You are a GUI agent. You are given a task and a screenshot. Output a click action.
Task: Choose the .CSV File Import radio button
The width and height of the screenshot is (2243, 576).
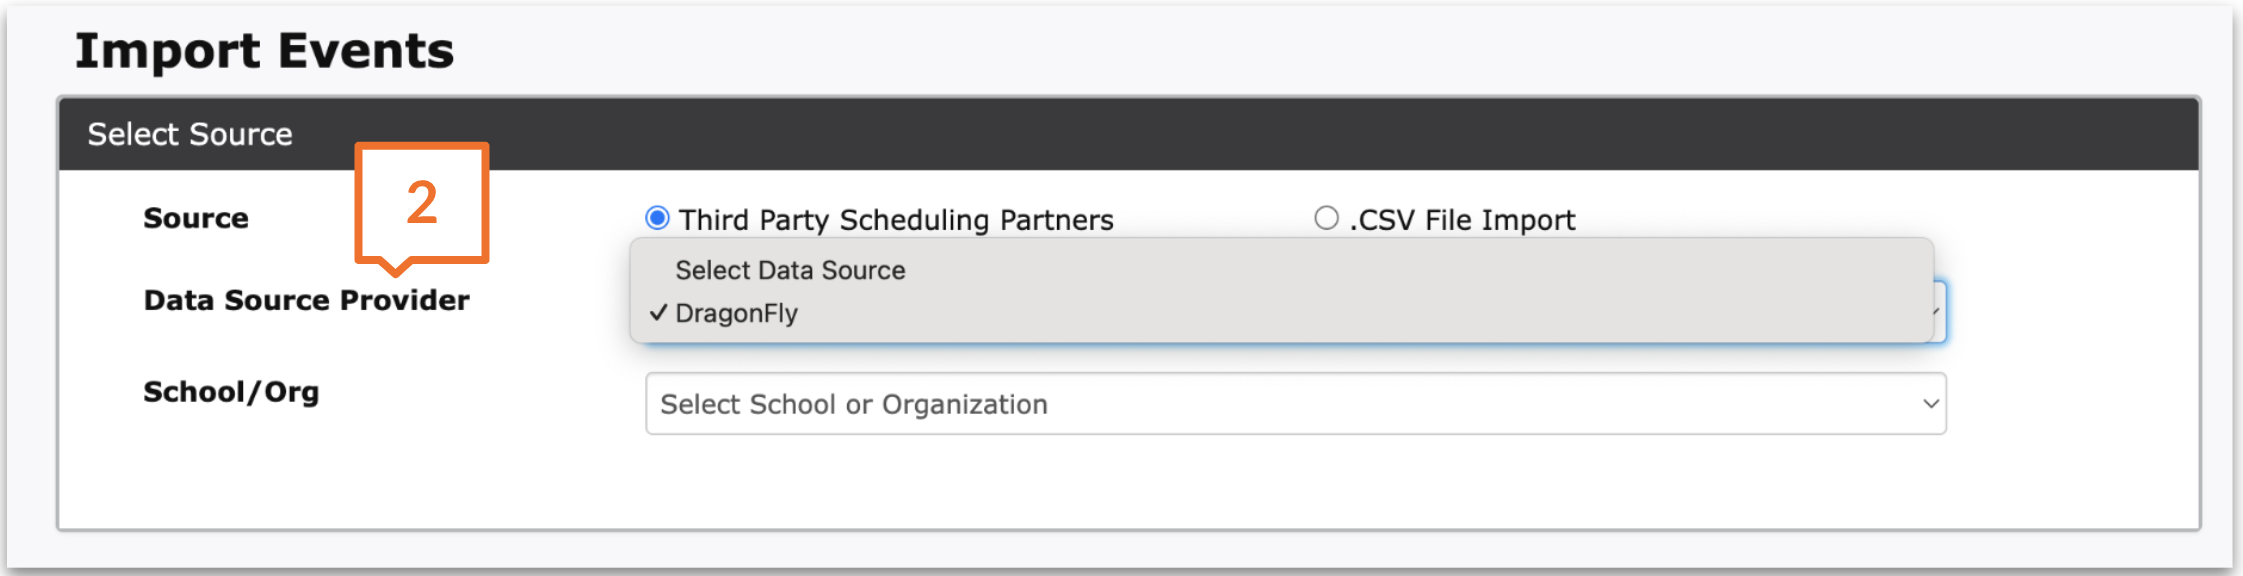click(x=1326, y=218)
